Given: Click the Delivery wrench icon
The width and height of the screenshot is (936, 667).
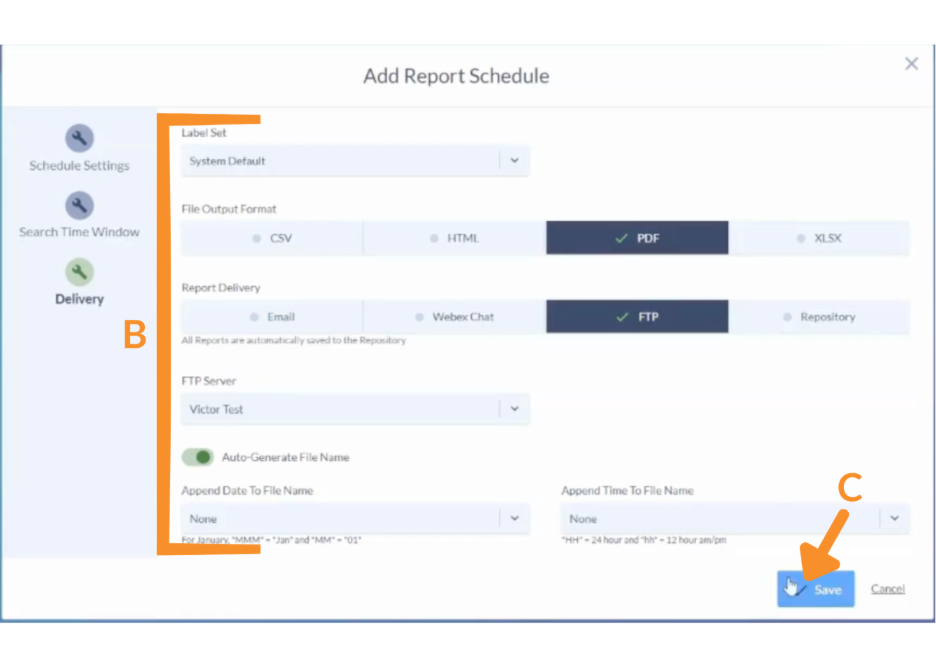Looking at the screenshot, I should (79, 271).
